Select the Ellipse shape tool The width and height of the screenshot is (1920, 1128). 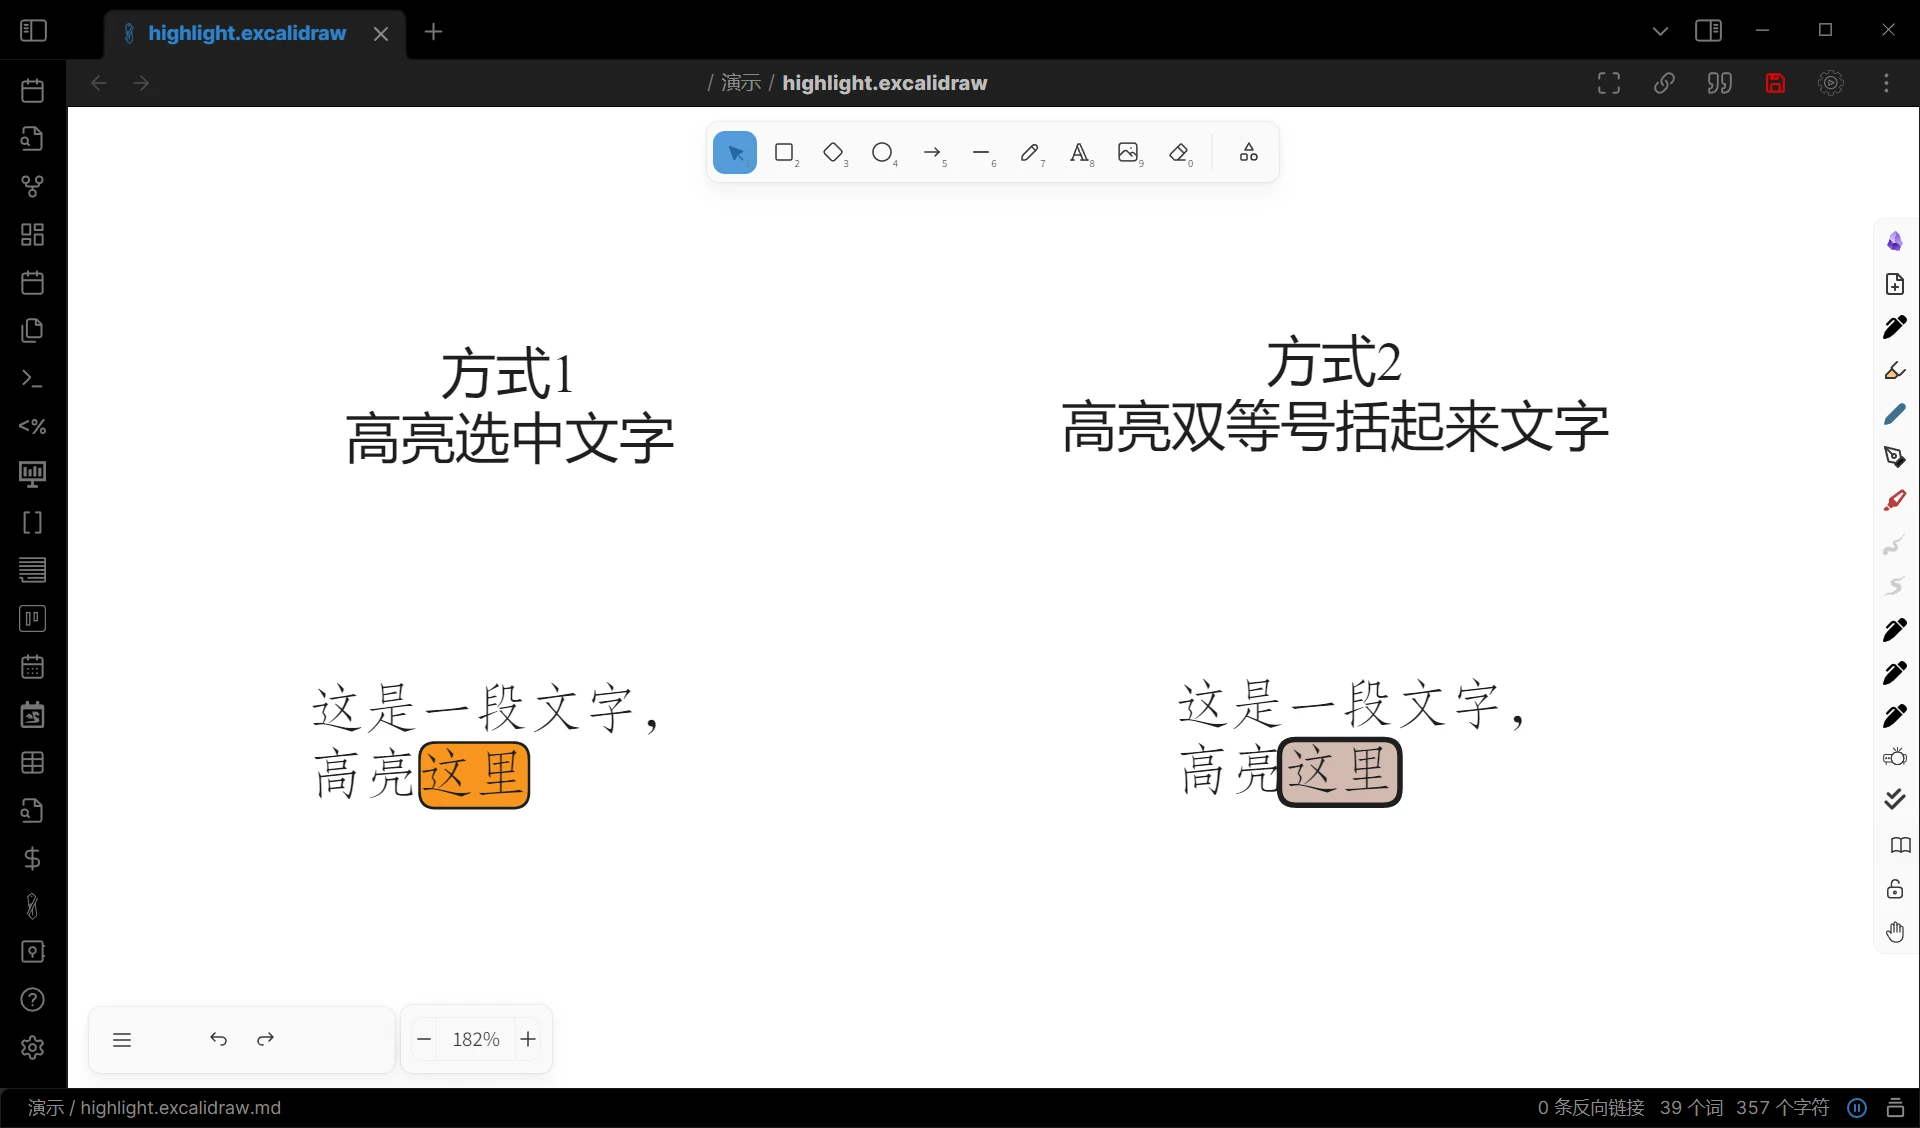click(882, 153)
